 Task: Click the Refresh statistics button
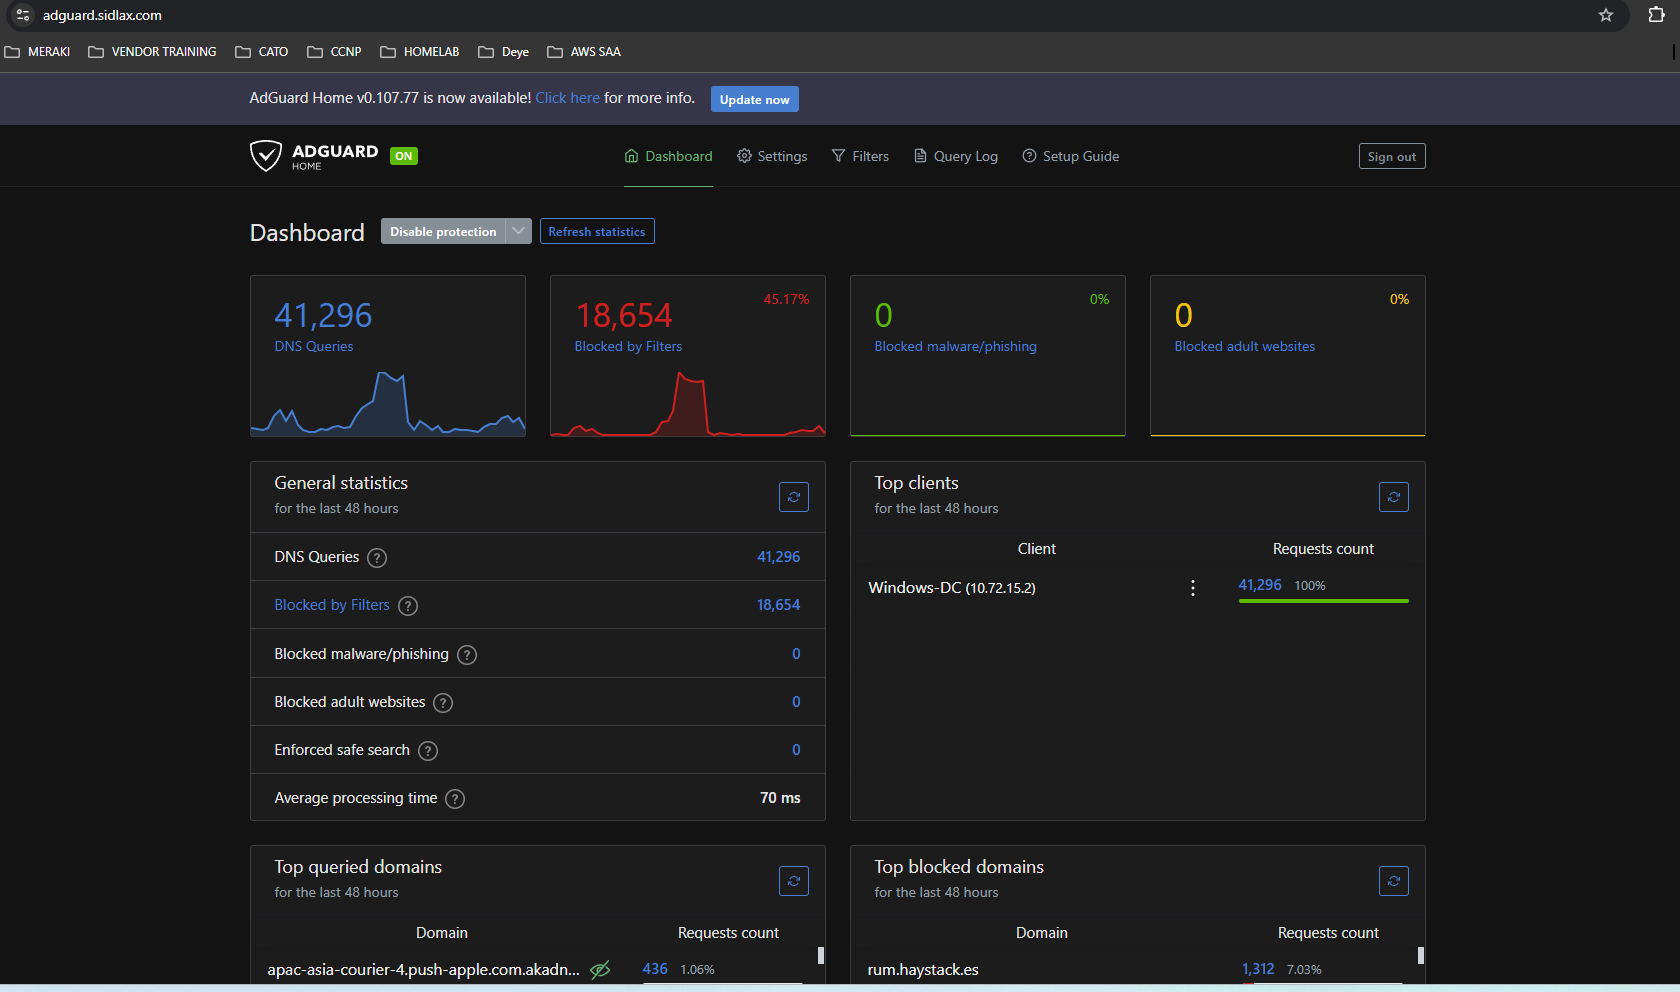[x=597, y=231]
